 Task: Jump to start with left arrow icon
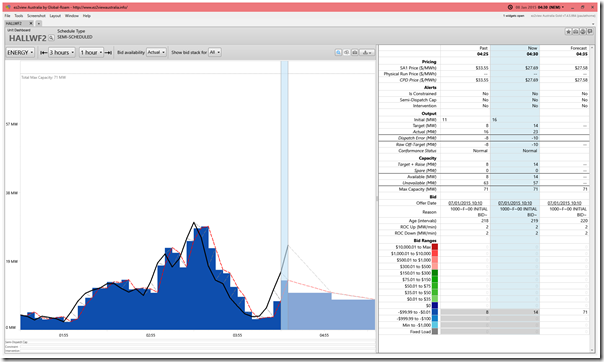[44, 52]
